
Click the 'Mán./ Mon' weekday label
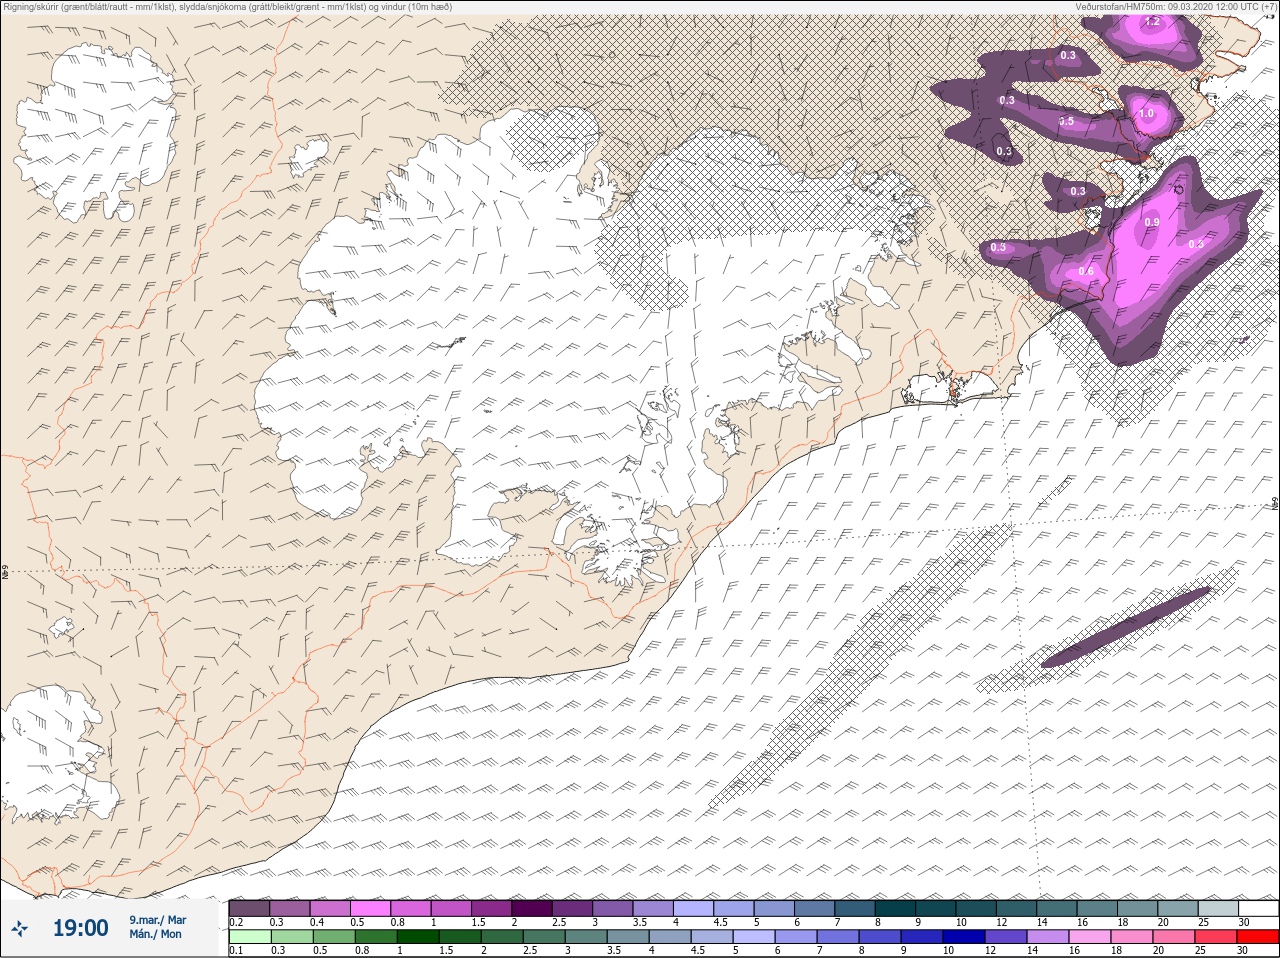tap(155, 934)
